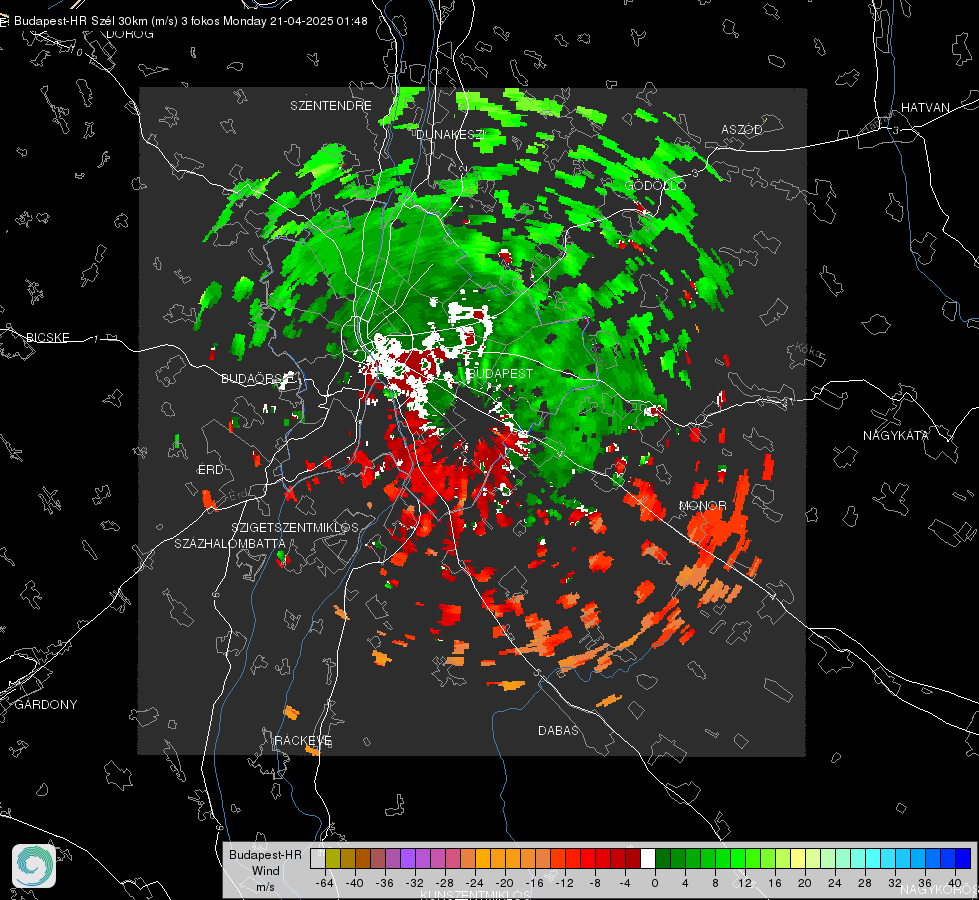This screenshot has width=979, height=900.
Task: Click the -24 legend scale value
Action: [475, 883]
